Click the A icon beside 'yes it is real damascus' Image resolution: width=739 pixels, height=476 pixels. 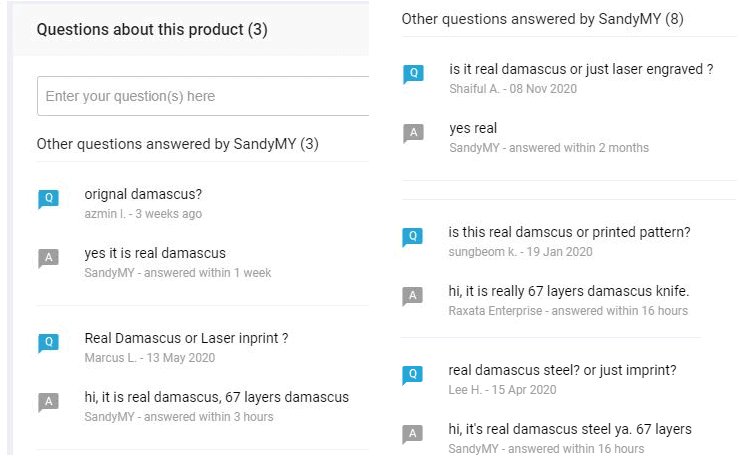click(x=49, y=258)
